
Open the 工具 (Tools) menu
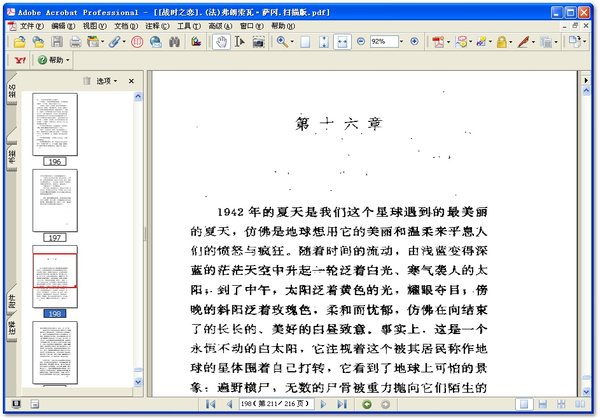coord(189,26)
